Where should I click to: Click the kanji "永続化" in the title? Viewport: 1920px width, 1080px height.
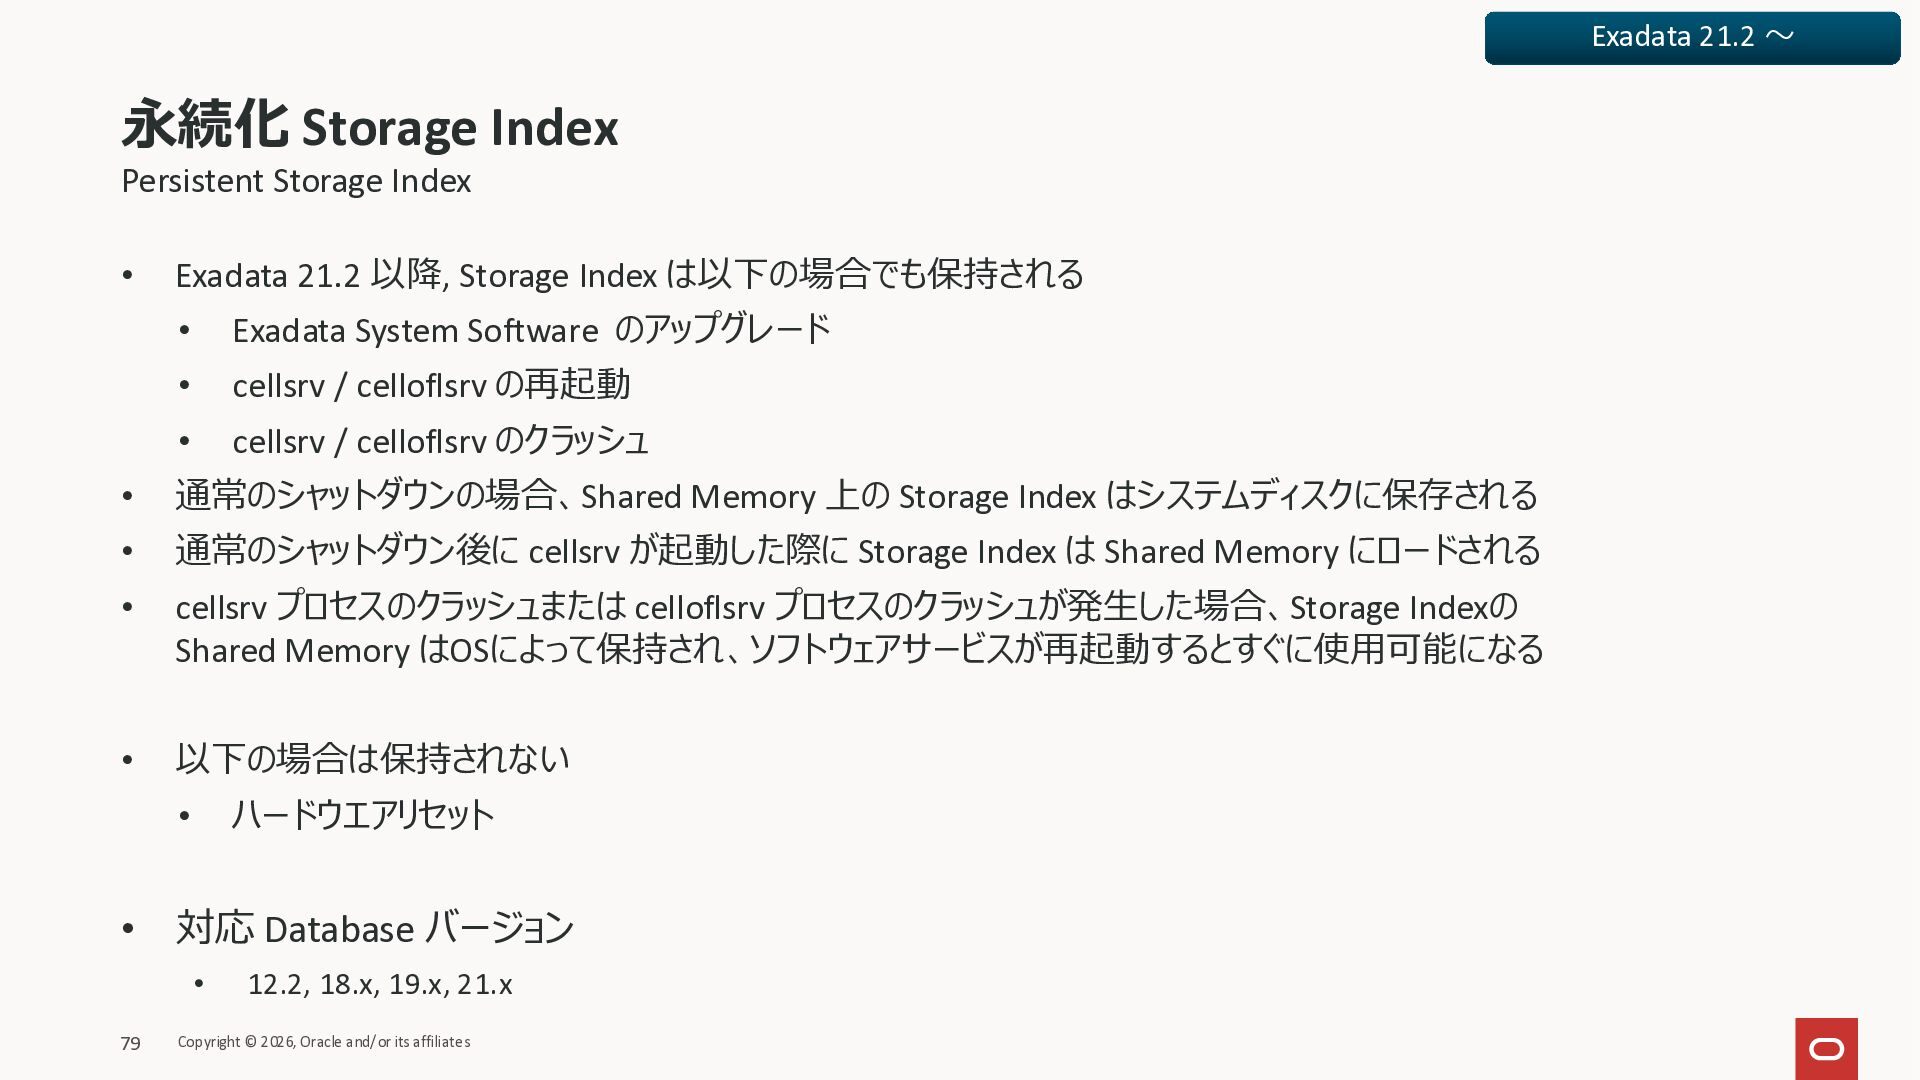point(205,126)
